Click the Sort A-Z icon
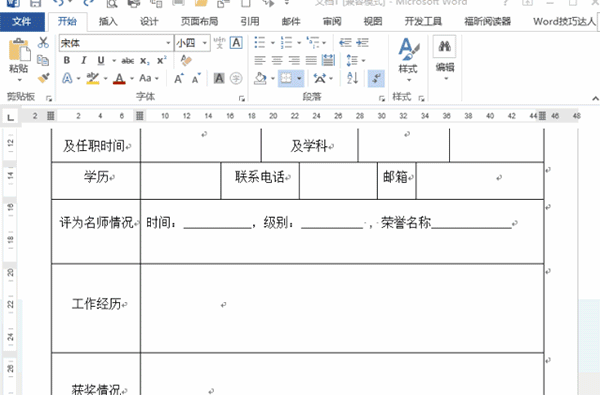Image resolution: width=600 pixels, height=395 pixels. pyautogui.click(x=352, y=78)
